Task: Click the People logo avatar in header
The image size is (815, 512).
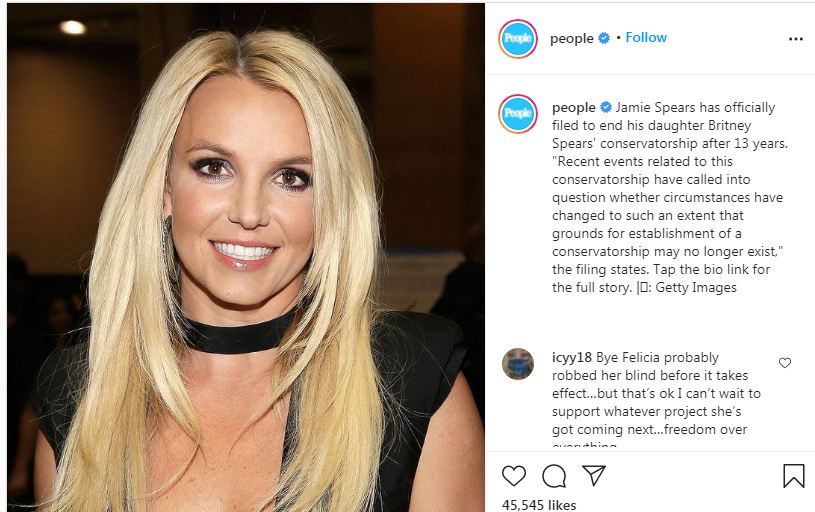Action: (x=518, y=38)
